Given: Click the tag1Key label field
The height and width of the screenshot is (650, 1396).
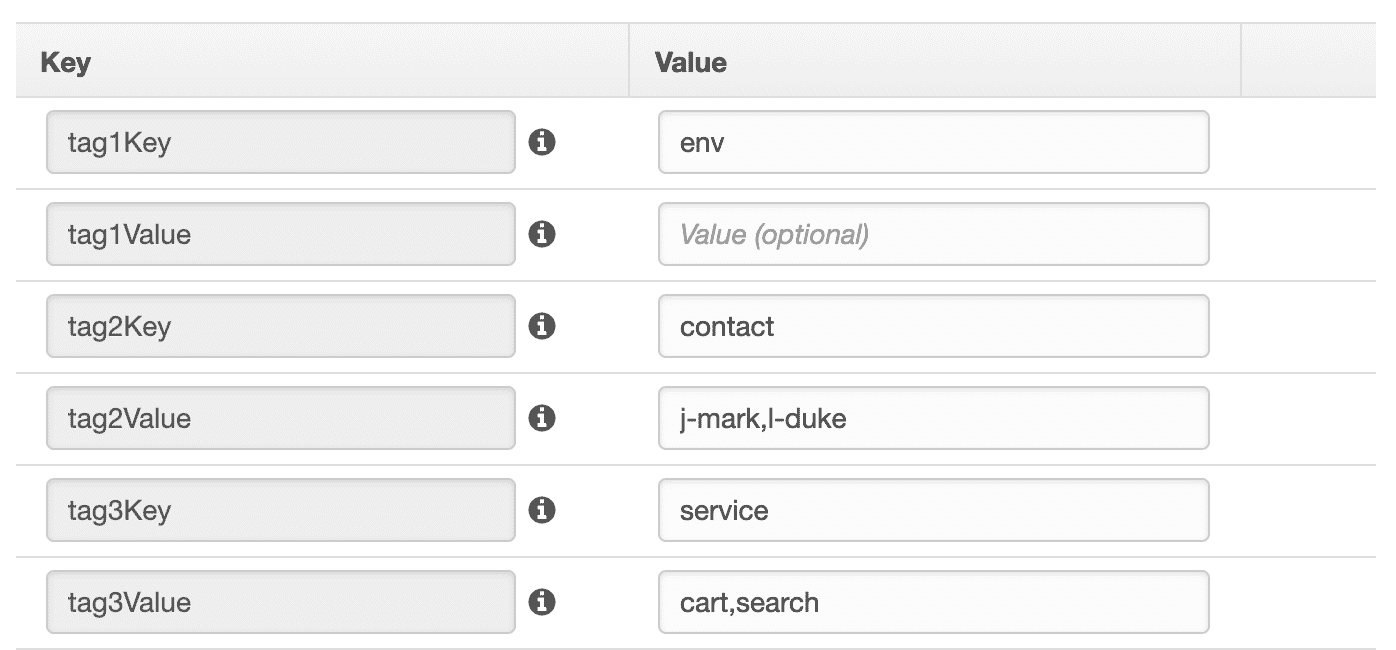Looking at the screenshot, I should coord(280,142).
